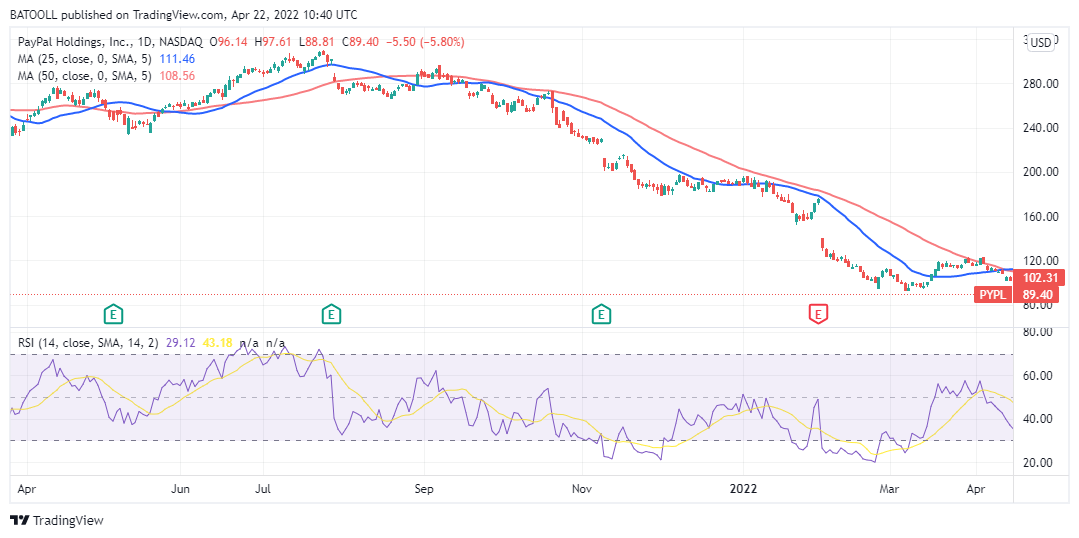Click the 60.00 RSI axis label
The width and height of the screenshot is (1079, 538).
(x=1038, y=376)
